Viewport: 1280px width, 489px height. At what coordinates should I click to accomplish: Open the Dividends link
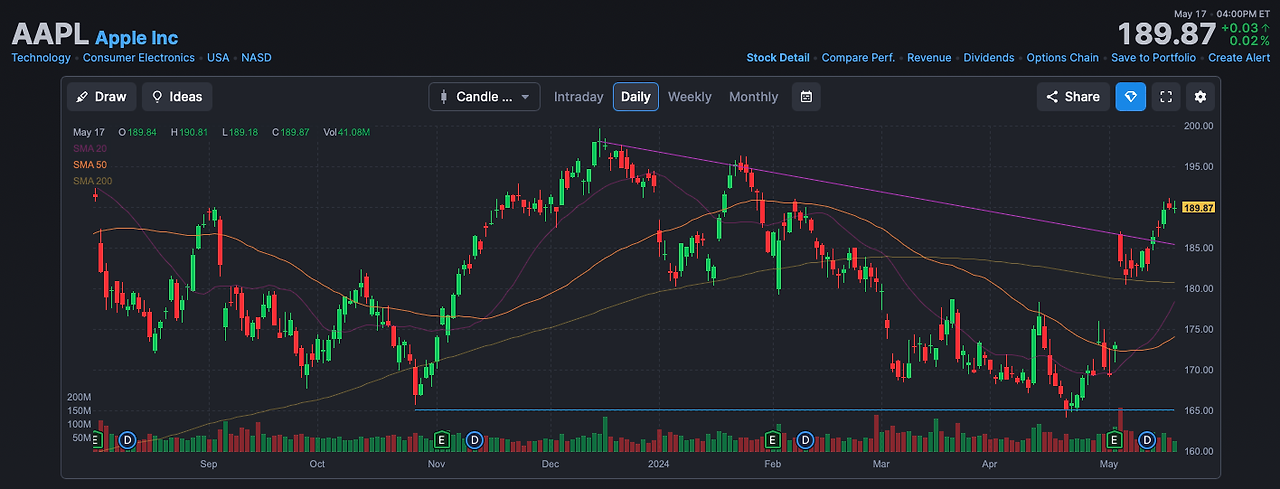click(989, 58)
